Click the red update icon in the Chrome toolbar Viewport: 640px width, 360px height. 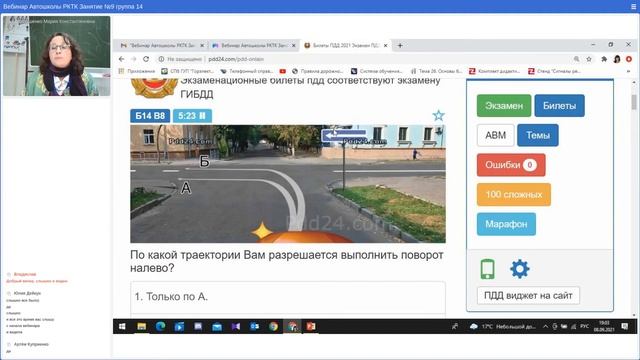pos(629,59)
